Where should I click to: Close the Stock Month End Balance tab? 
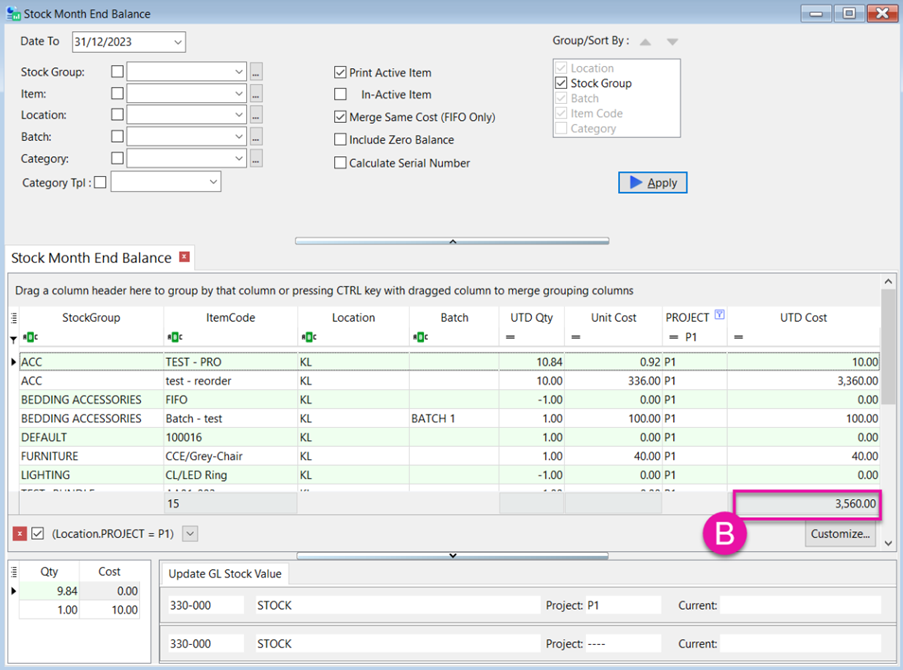184,258
